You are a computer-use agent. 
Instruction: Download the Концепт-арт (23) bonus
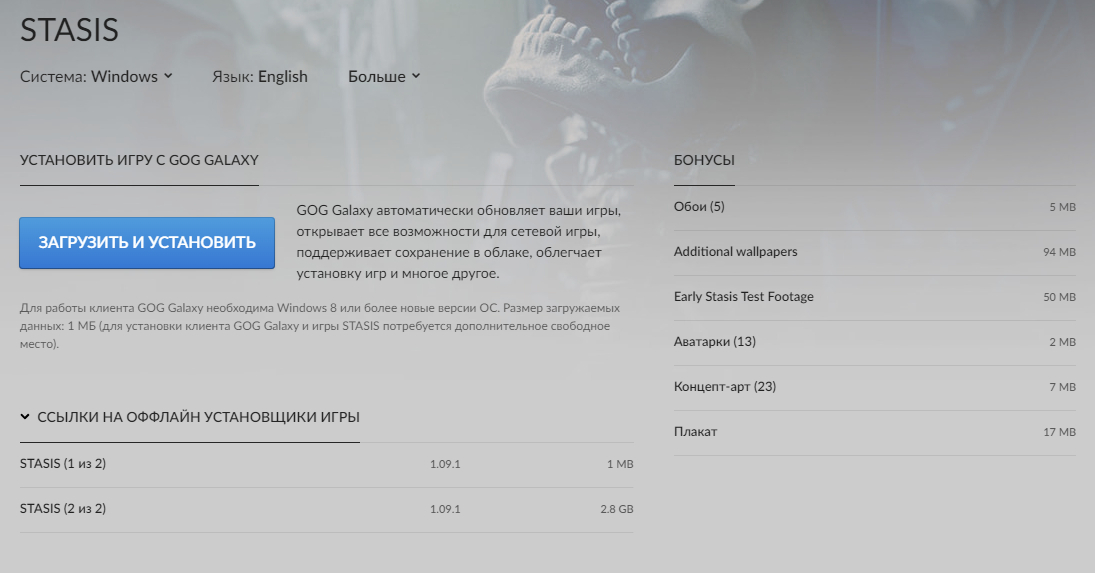pyautogui.click(x=874, y=387)
